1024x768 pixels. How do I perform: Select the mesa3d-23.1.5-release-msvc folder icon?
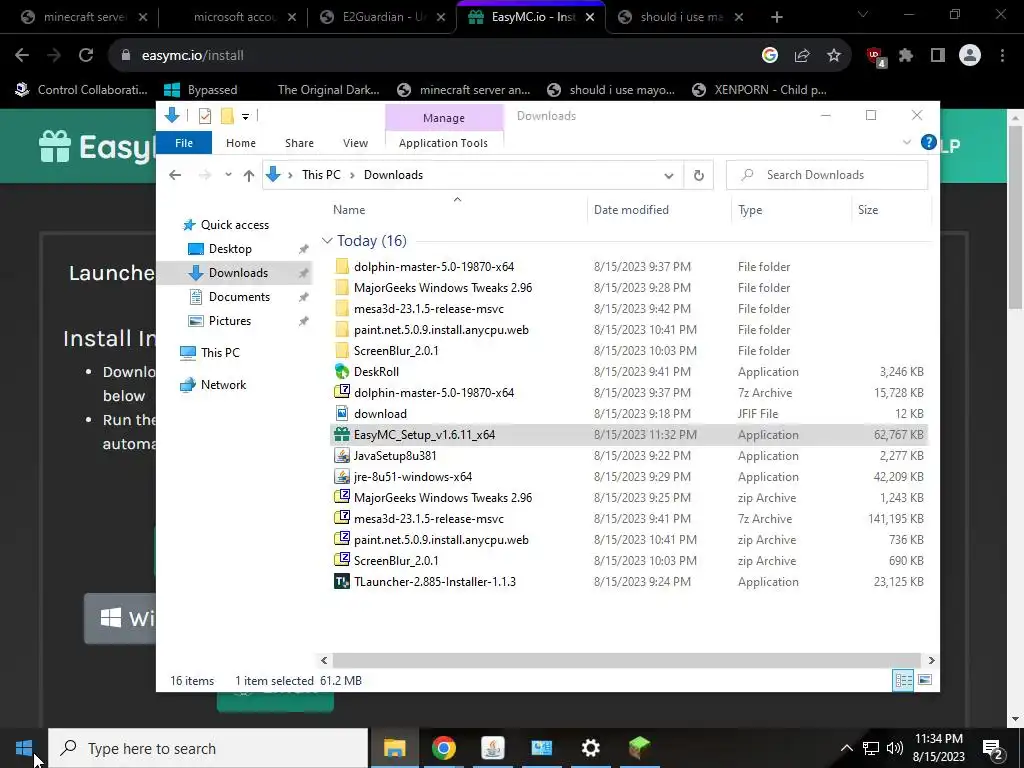pyautogui.click(x=342, y=308)
